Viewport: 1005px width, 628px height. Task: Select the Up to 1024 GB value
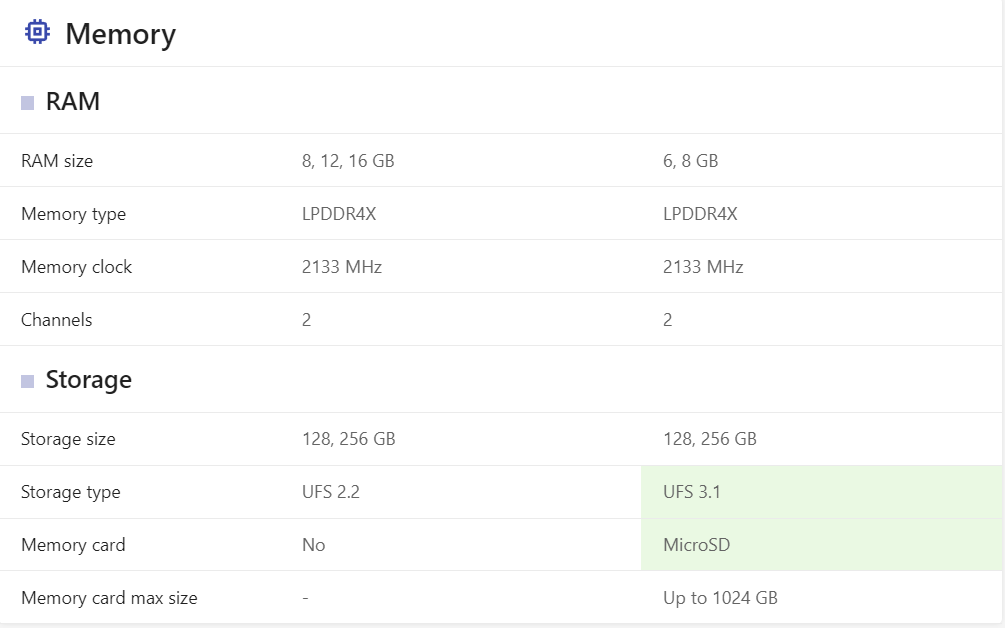tap(720, 598)
